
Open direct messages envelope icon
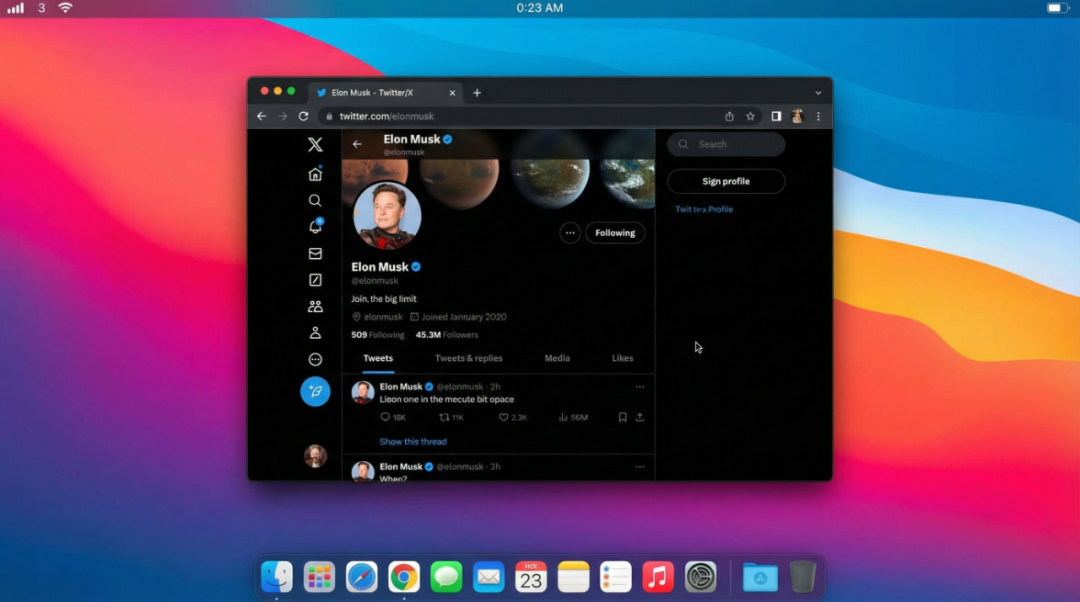(x=315, y=254)
